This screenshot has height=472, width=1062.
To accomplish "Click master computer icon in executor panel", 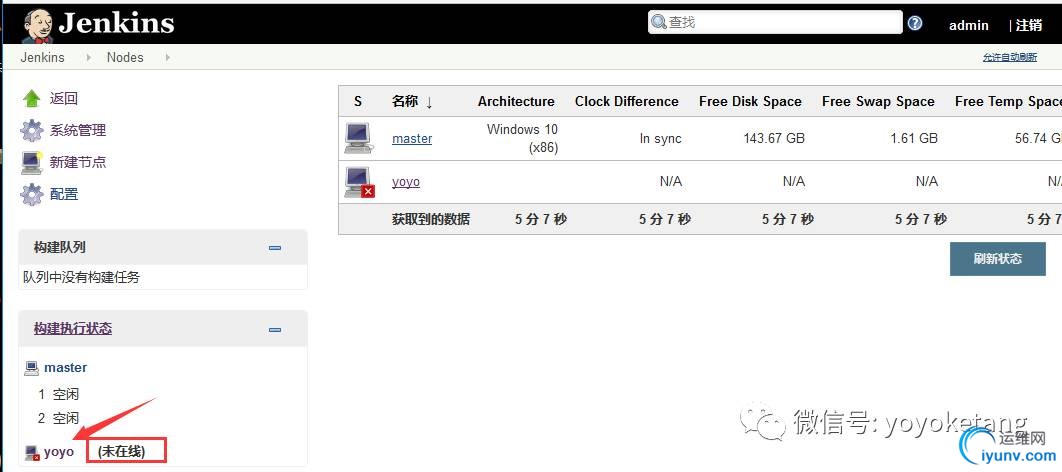I will click(31, 368).
